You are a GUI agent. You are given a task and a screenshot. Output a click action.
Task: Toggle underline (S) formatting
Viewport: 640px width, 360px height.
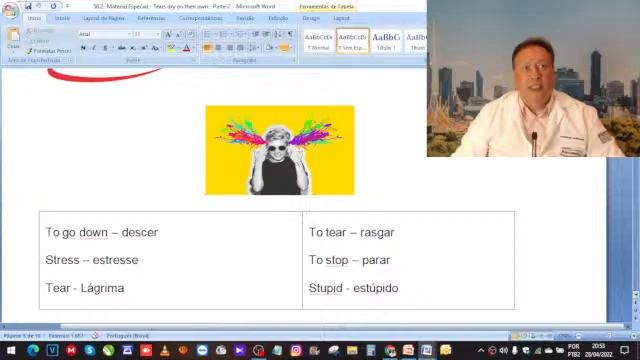(105, 48)
